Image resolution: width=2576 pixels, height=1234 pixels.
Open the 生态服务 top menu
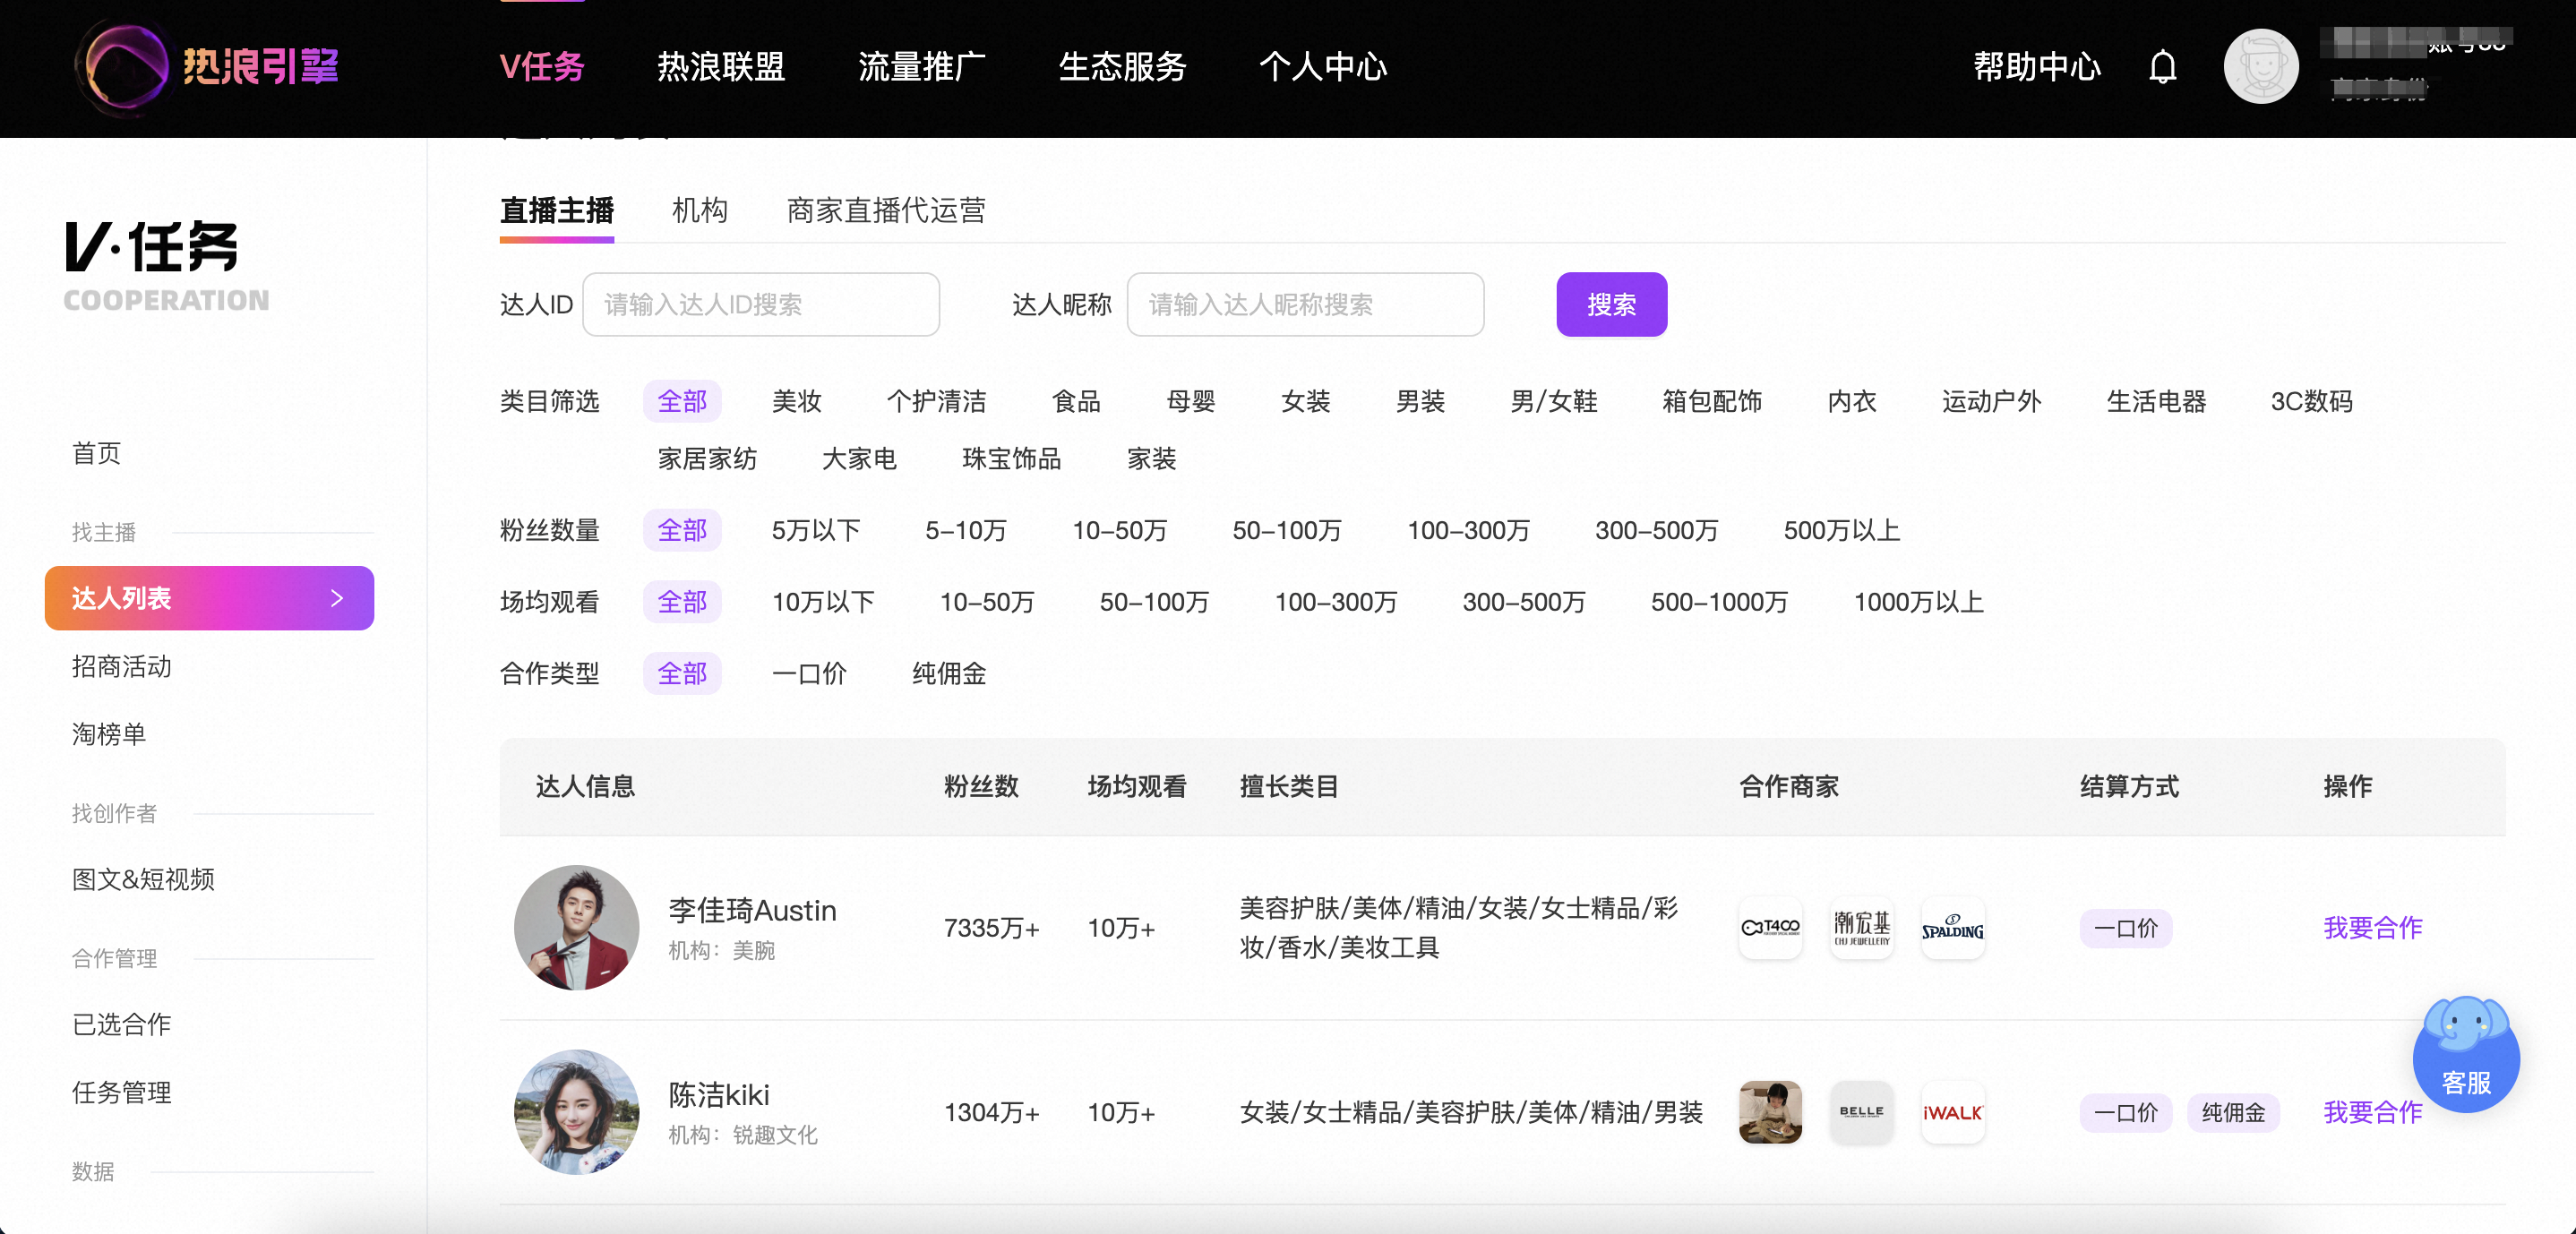point(1122,67)
